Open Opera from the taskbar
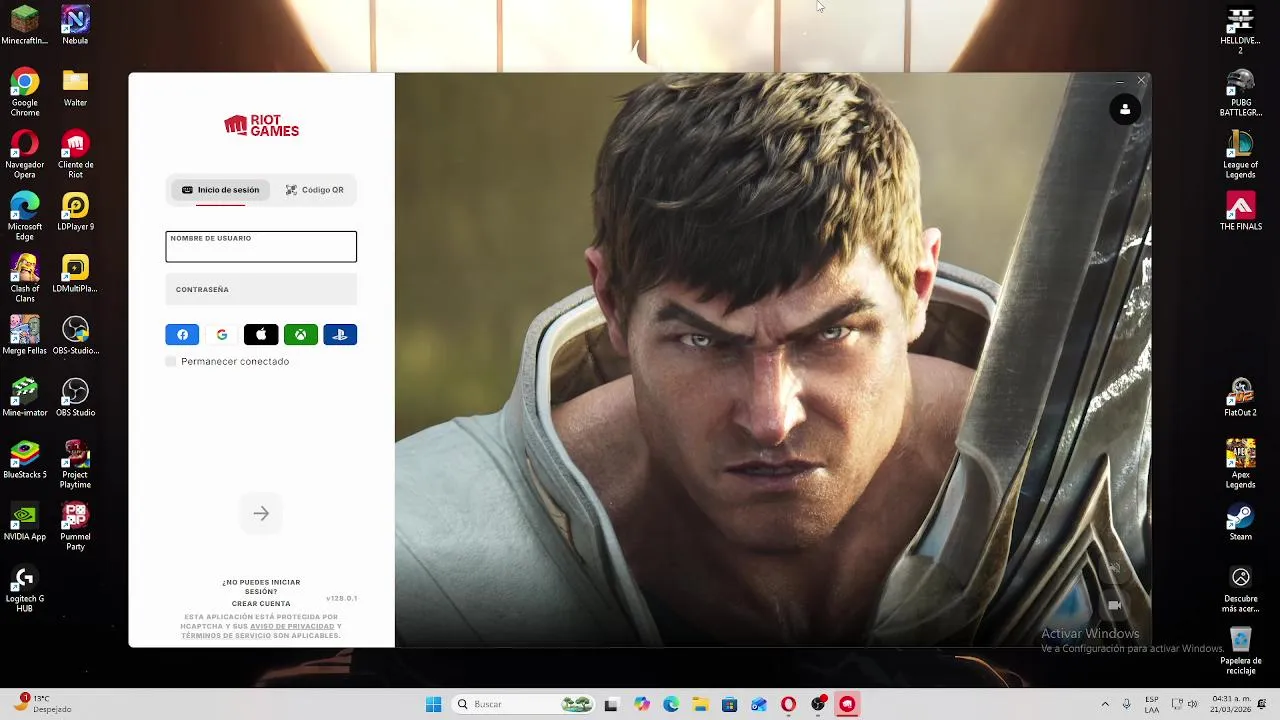This screenshot has height=720, width=1280. click(x=788, y=704)
